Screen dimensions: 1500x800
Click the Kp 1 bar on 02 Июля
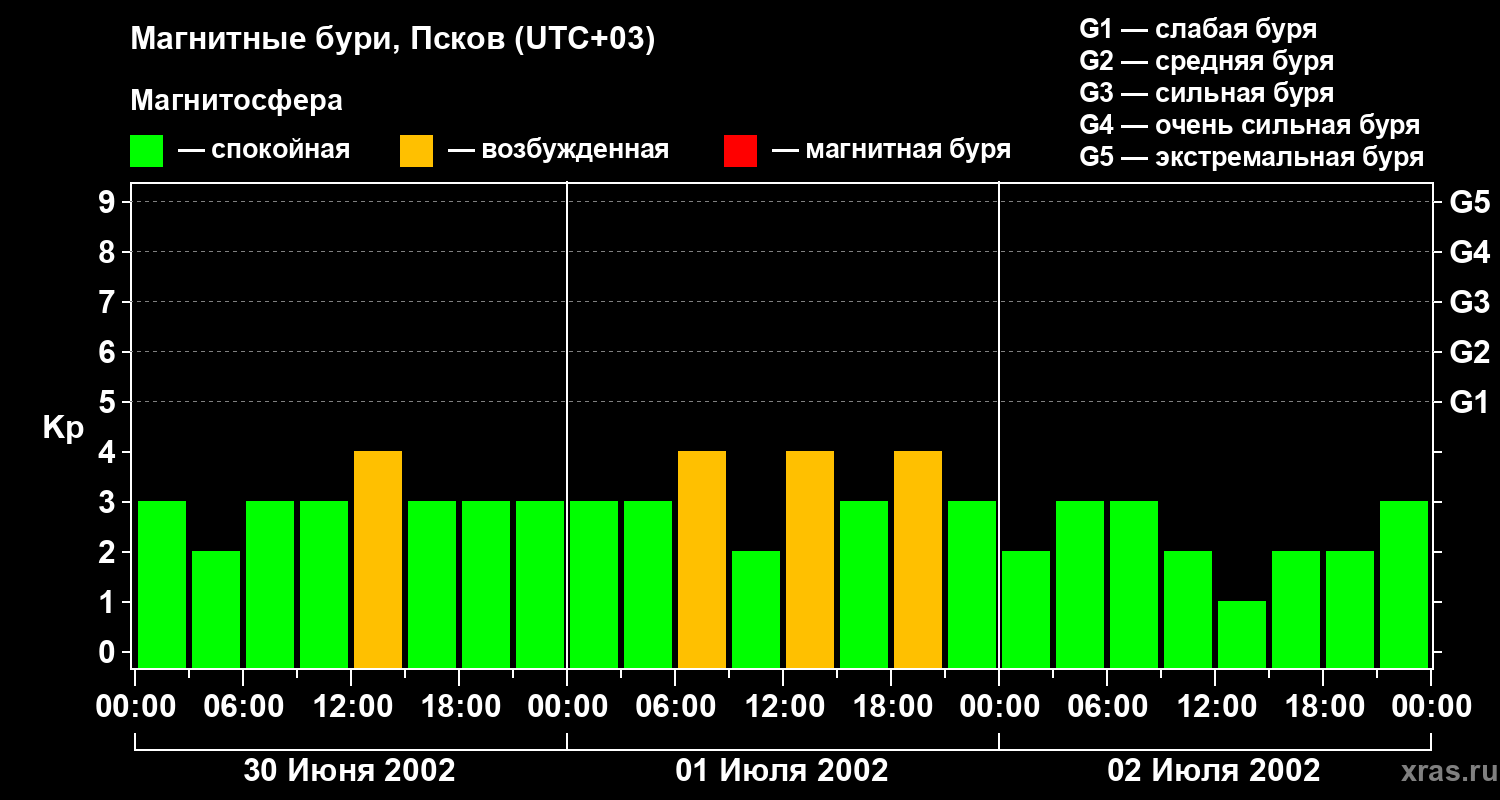pyautogui.click(x=1242, y=634)
